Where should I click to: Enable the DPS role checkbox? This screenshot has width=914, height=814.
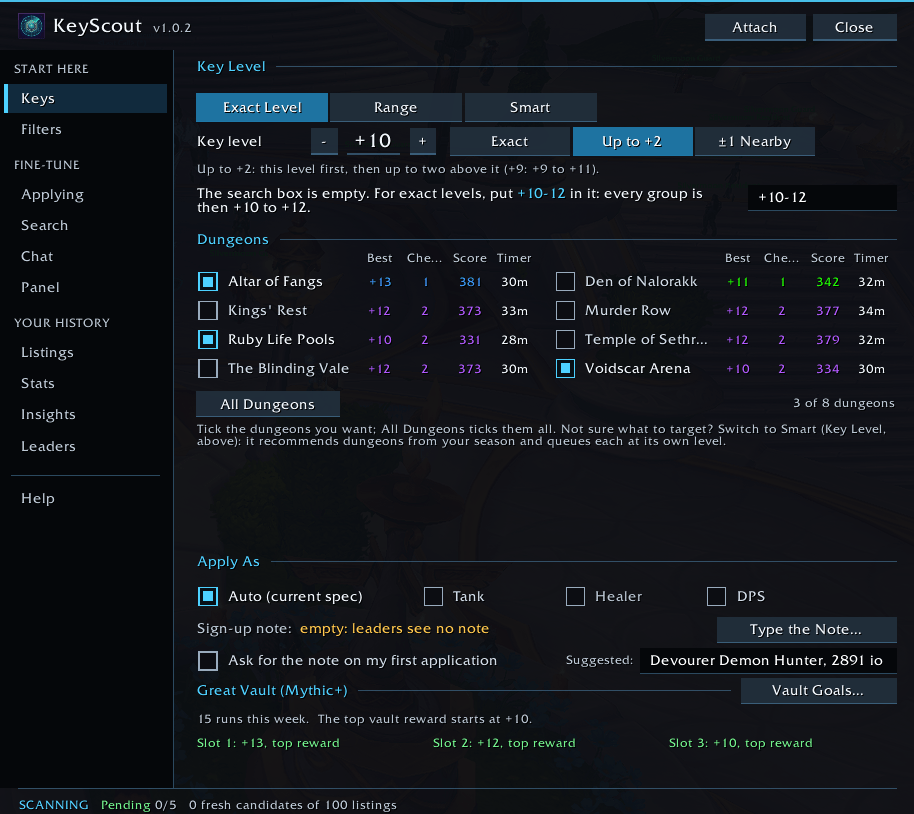tap(716, 597)
